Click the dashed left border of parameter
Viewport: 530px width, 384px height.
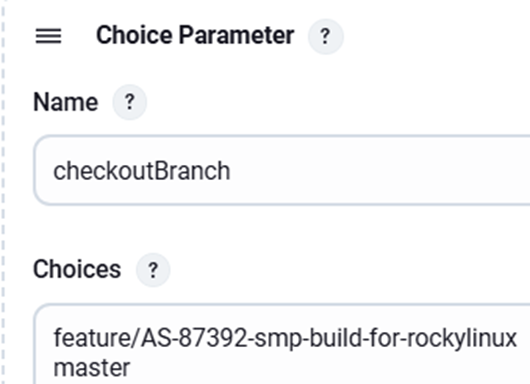coord(3,192)
